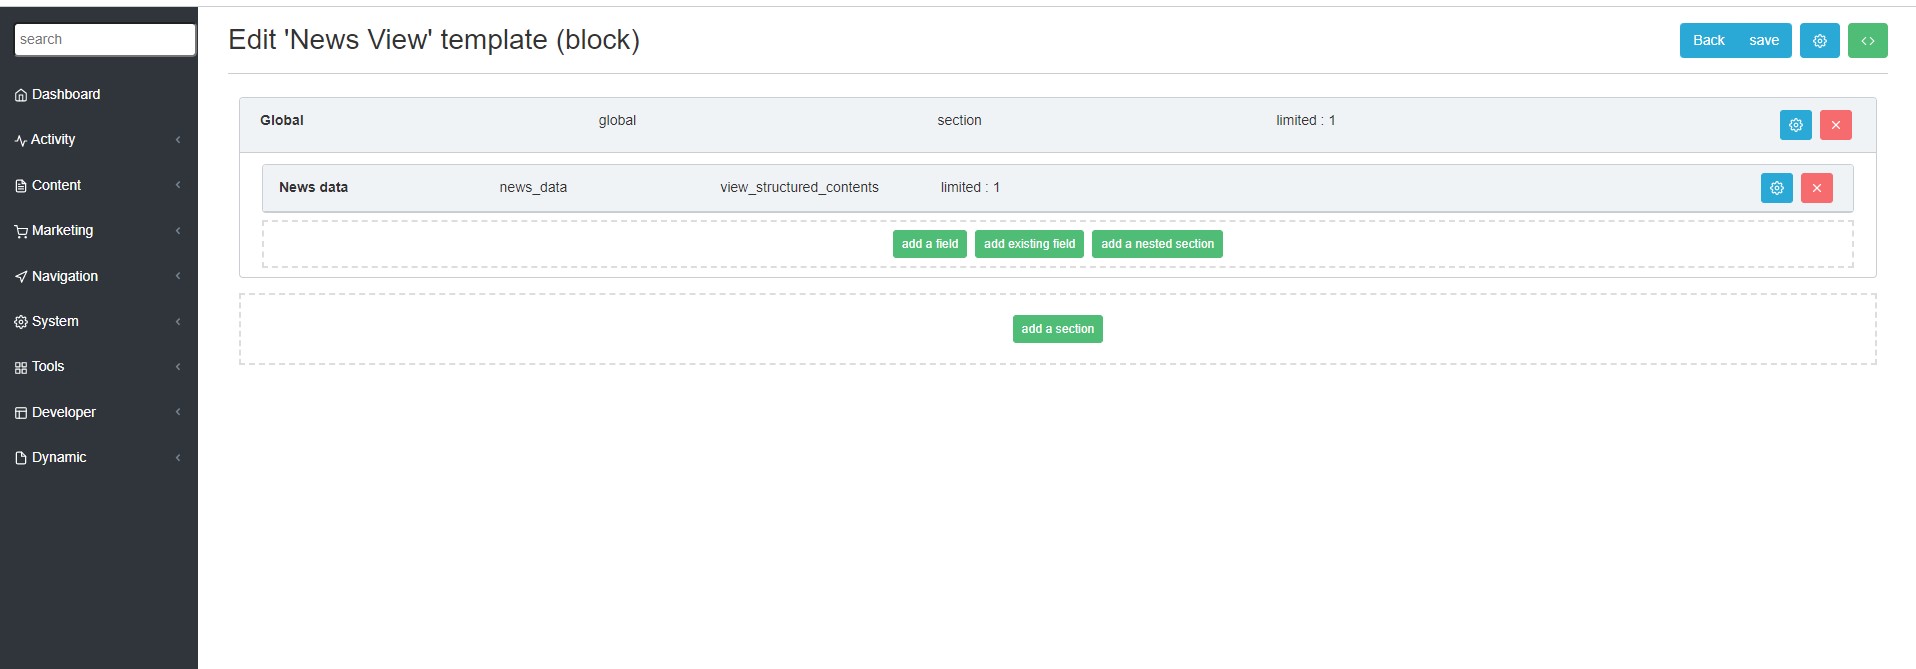Click 'add a nested section' button
The image size is (1916, 669).
click(x=1156, y=244)
